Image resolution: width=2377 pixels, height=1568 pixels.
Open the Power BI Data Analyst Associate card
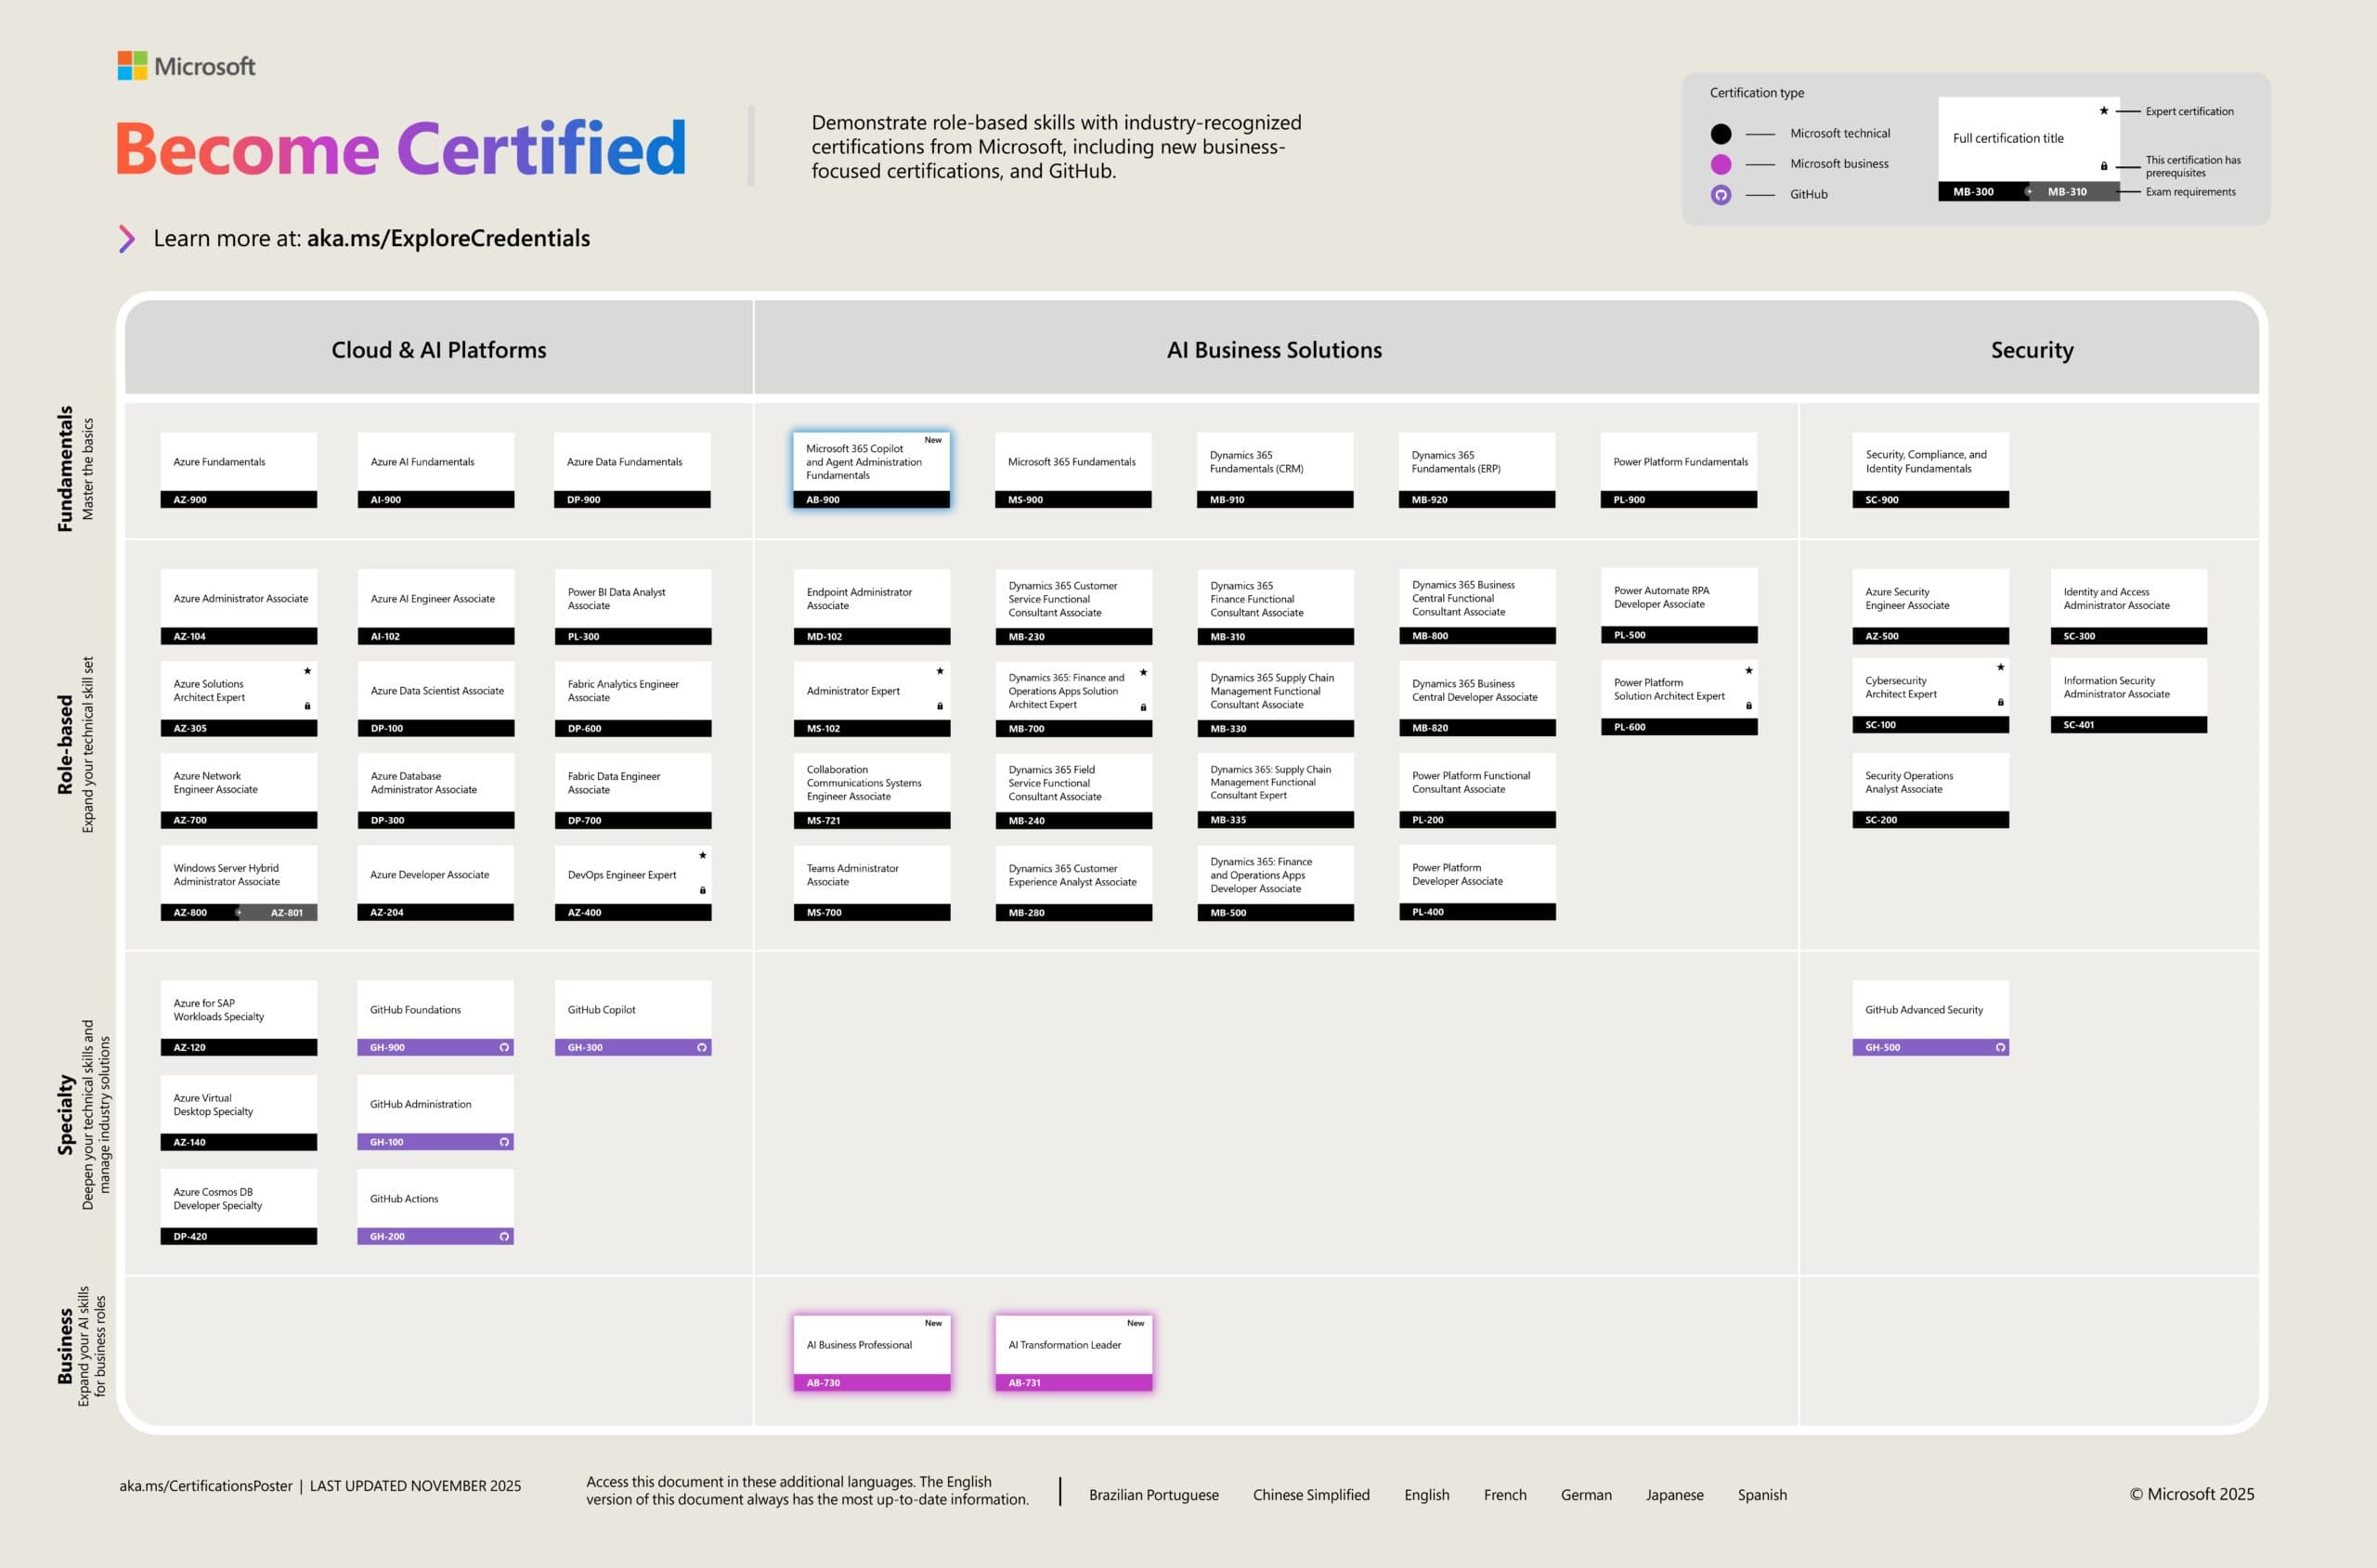point(633,607)
